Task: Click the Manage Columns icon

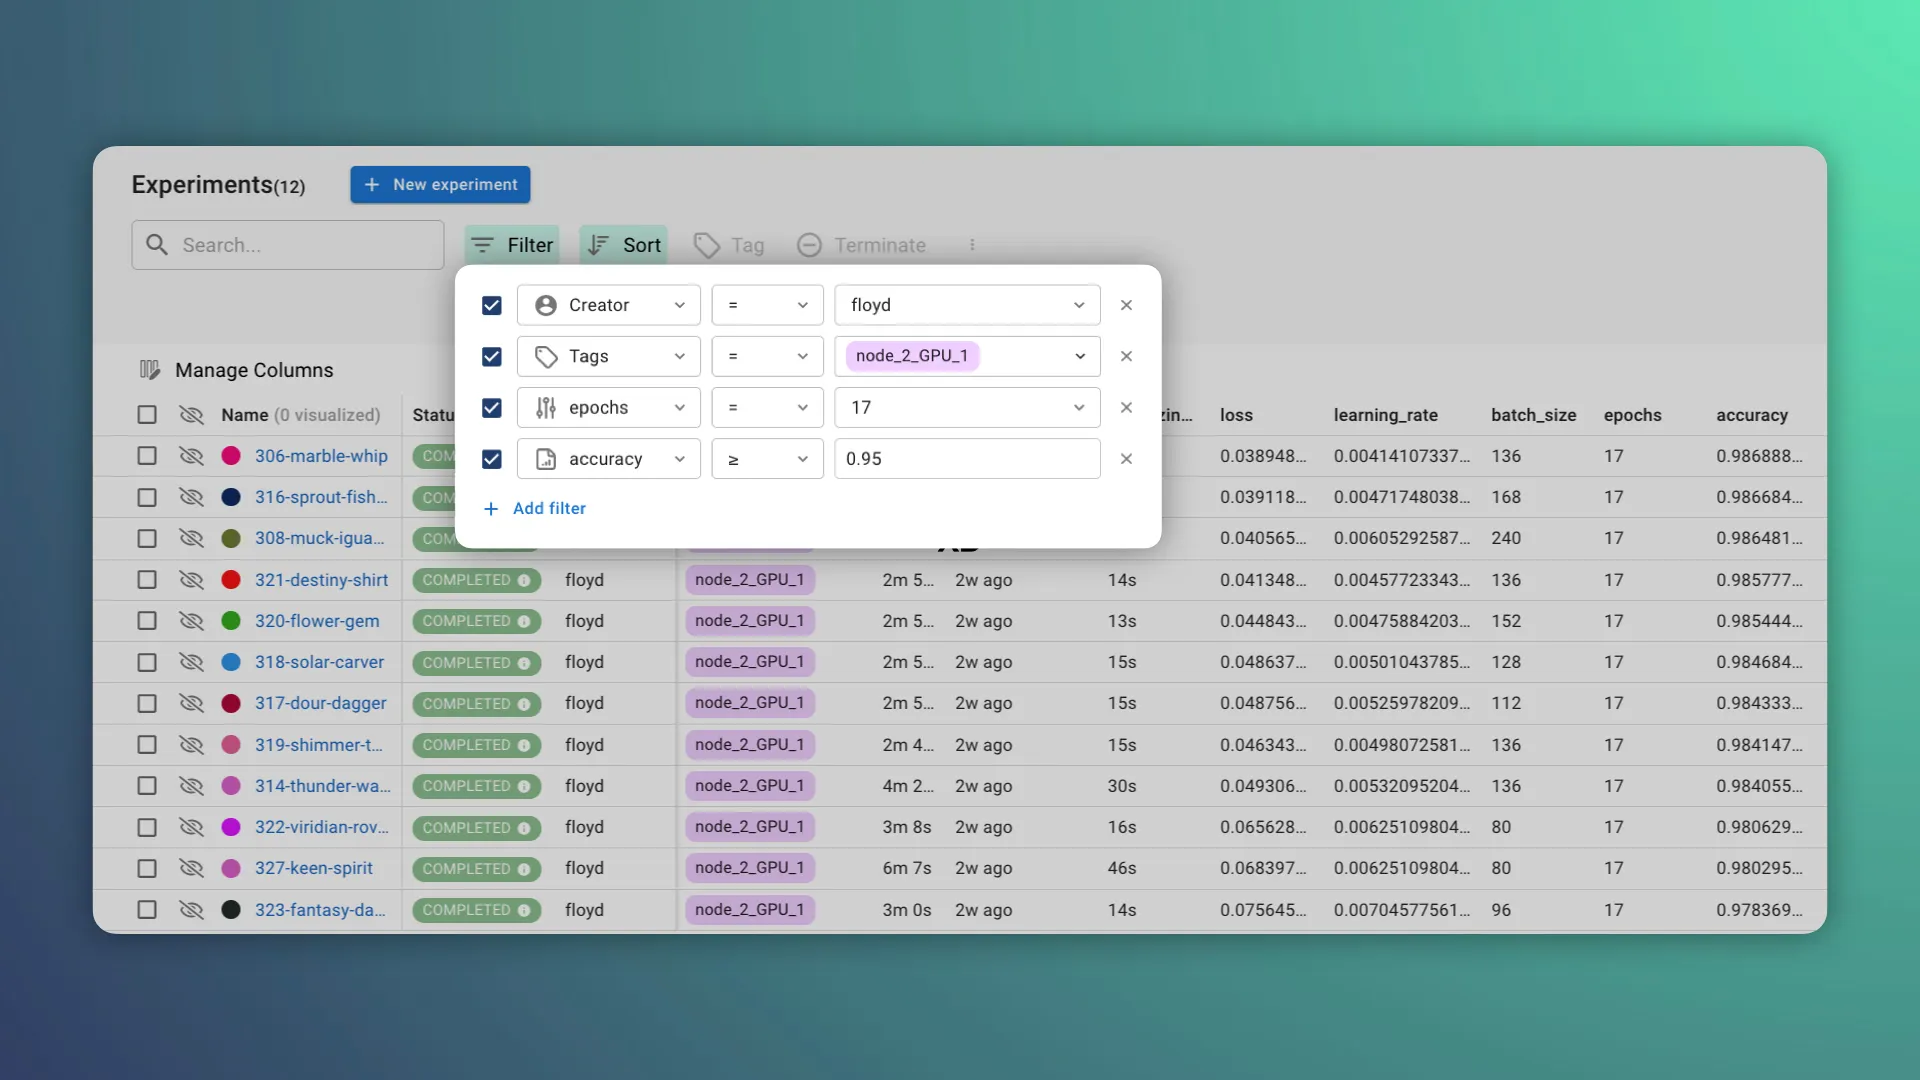Action: pos(149,370)
